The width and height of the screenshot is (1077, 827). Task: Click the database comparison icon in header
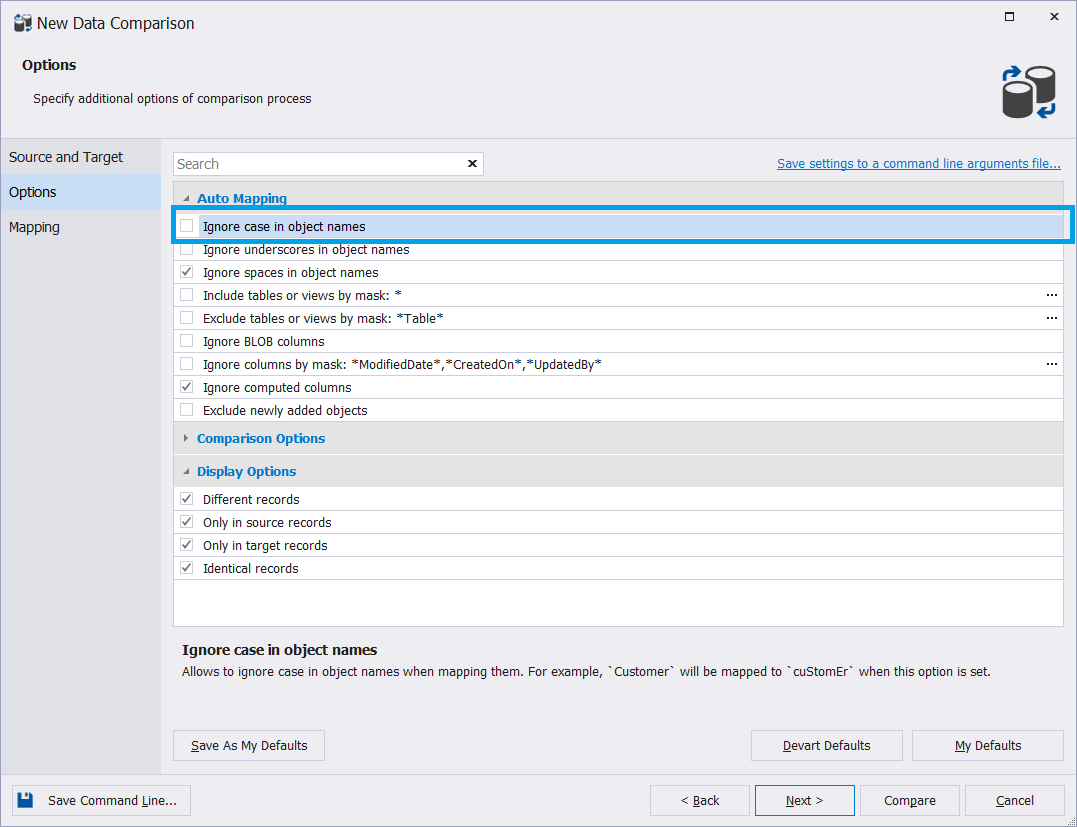pyautogui.click(x=1028, y=92)
